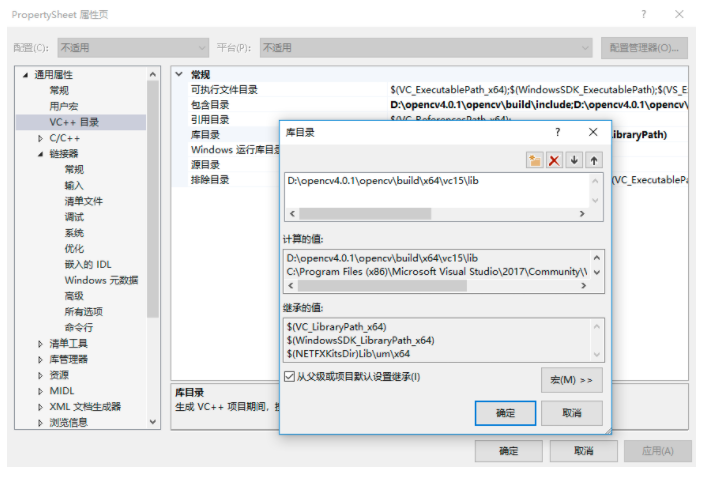Viewport: 701px width, 478px height.
Task: Select 调试 tree item
Action: 74,217
